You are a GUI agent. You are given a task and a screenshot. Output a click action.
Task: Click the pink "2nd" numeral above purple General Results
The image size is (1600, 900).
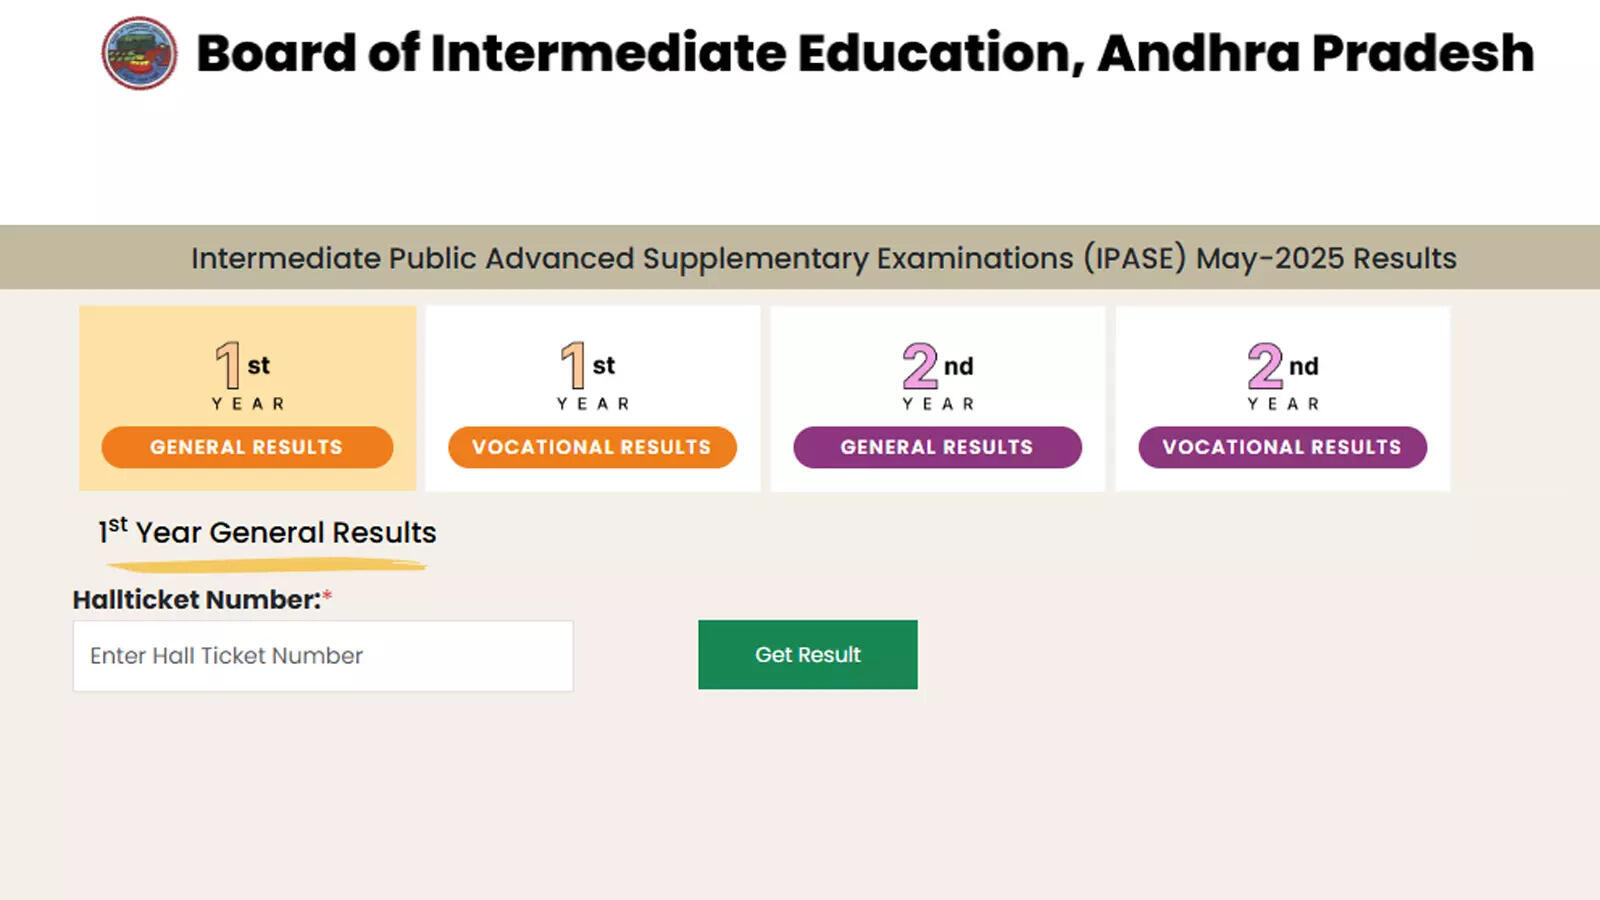(x=920, y=366)
